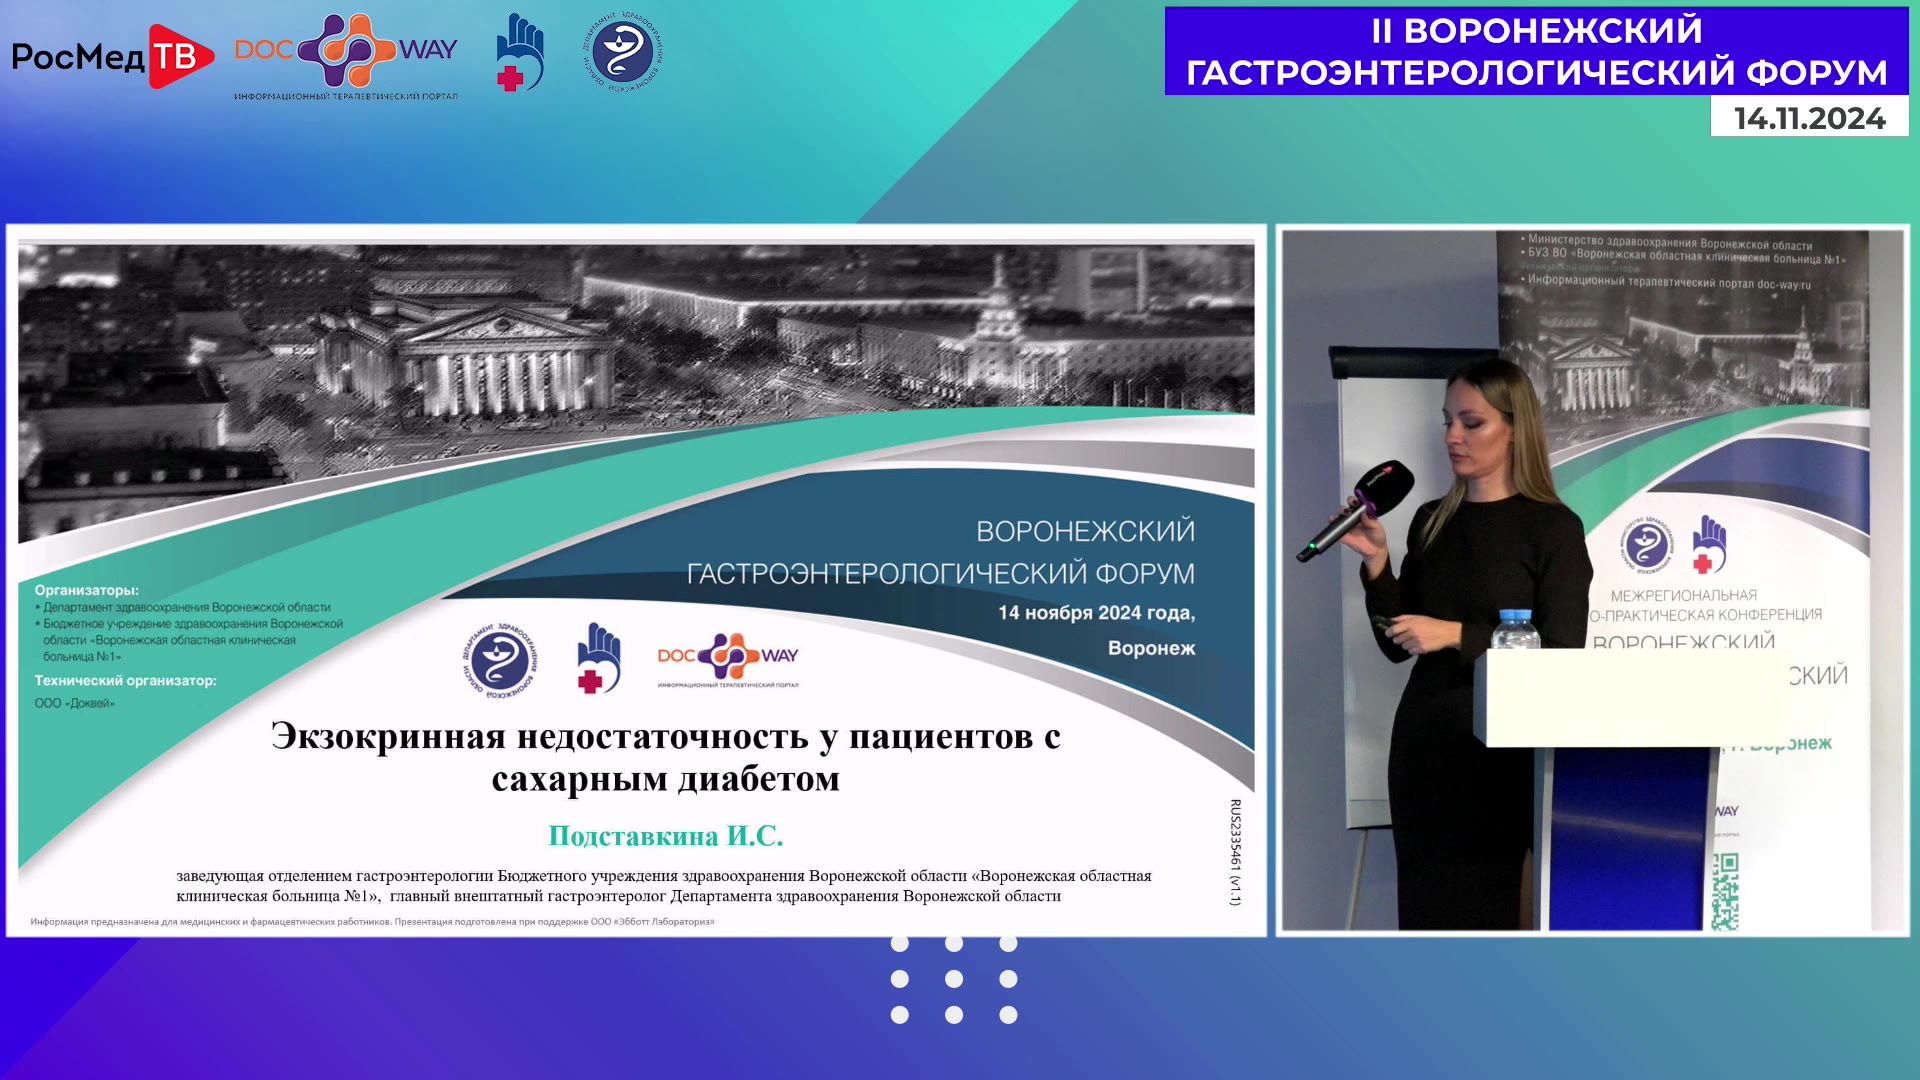
Task: Click the round health department emblem on the slide
Action: 501,660
